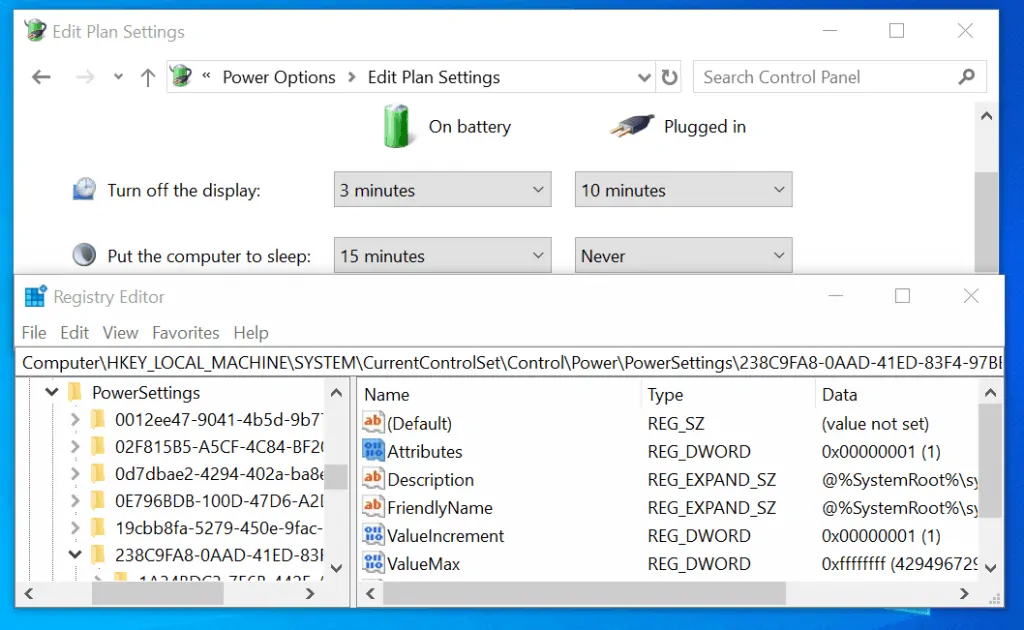Viewport: 1024px width, 630px height.
Task: Click scroll down arrow in registry tree pane
Action: 336,568
